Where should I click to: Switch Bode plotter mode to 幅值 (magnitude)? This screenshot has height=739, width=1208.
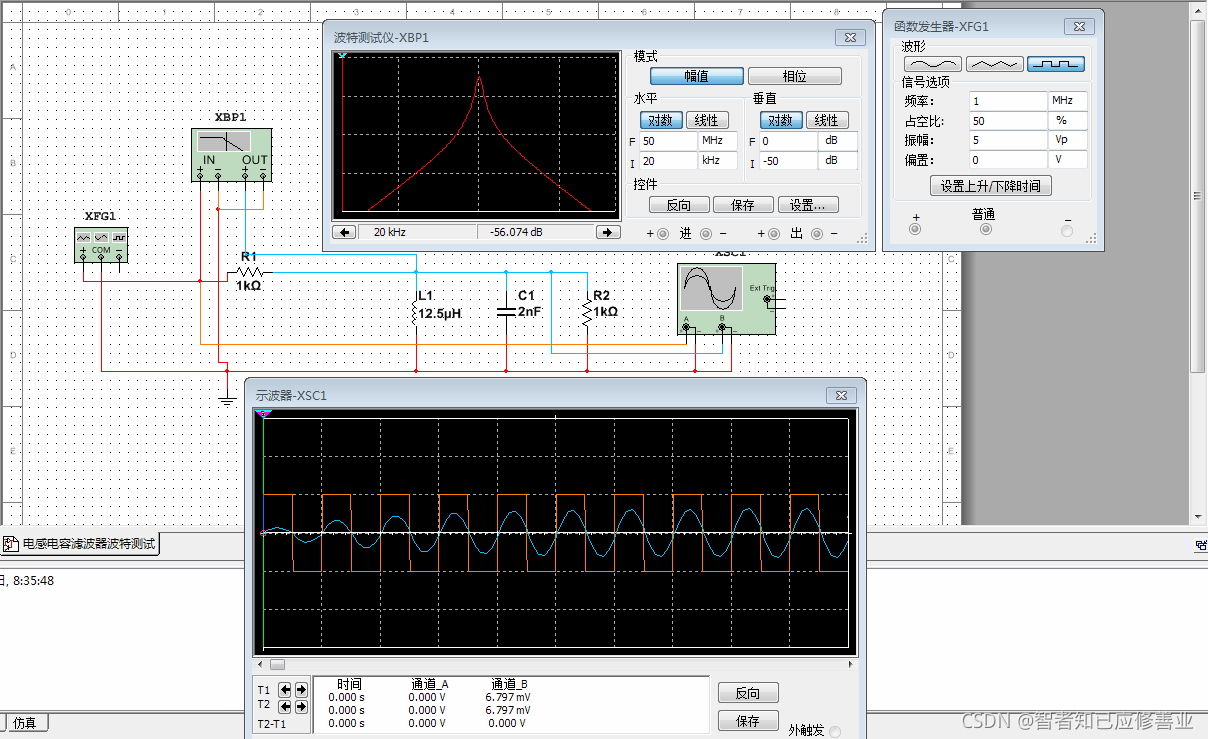(697, 76)
